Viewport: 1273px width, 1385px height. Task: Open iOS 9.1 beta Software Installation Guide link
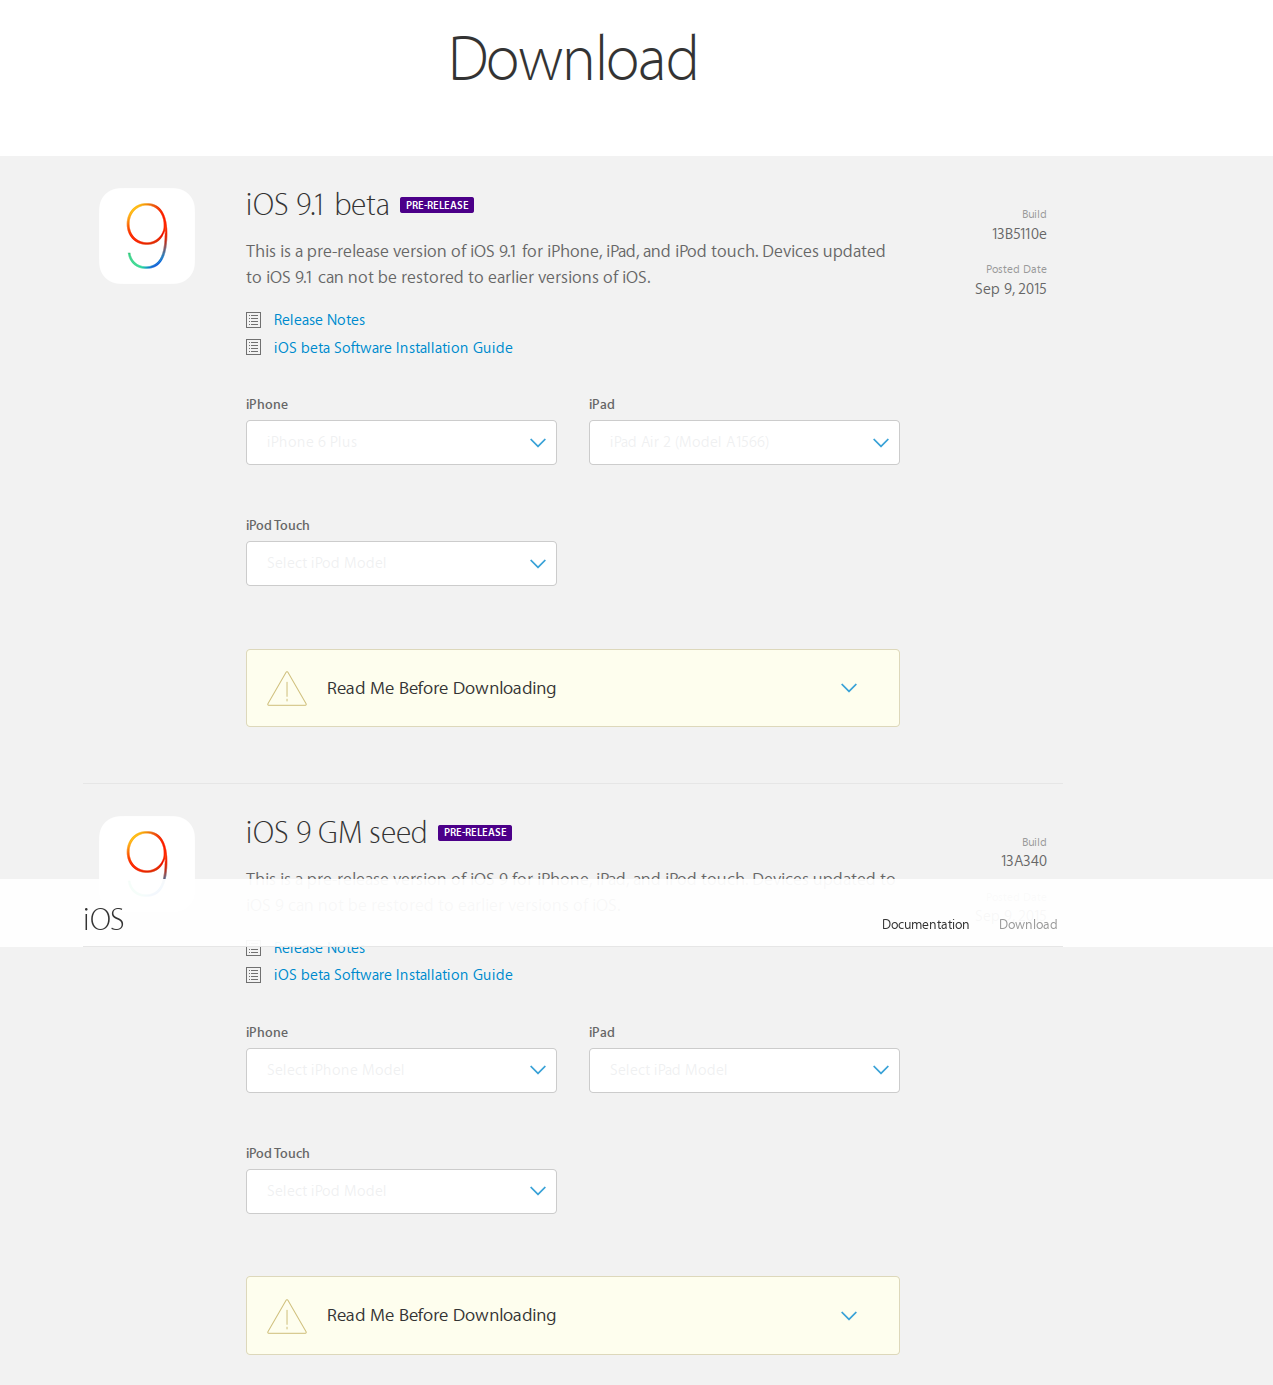[393, 348]
